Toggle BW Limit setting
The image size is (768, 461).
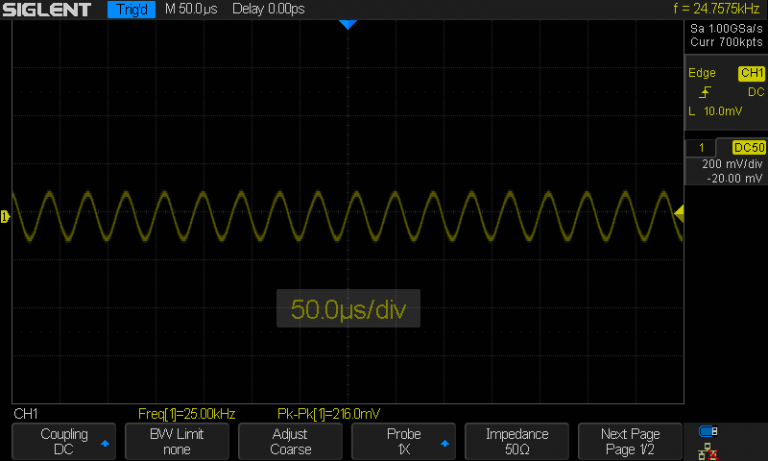175,442
